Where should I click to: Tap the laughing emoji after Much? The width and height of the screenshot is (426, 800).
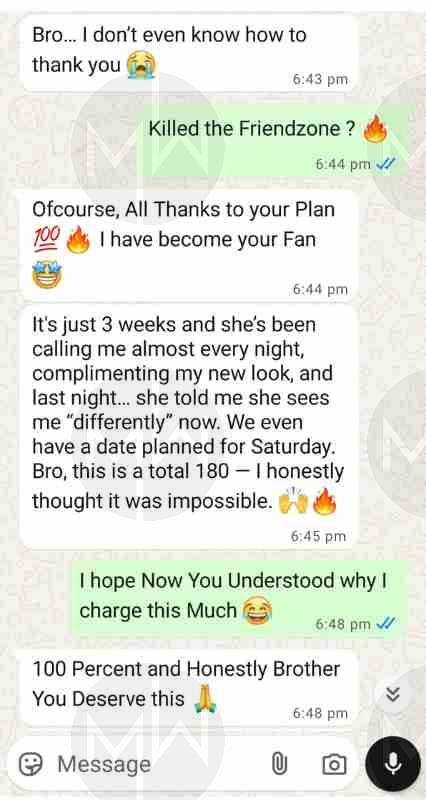(x=257, y=612)
